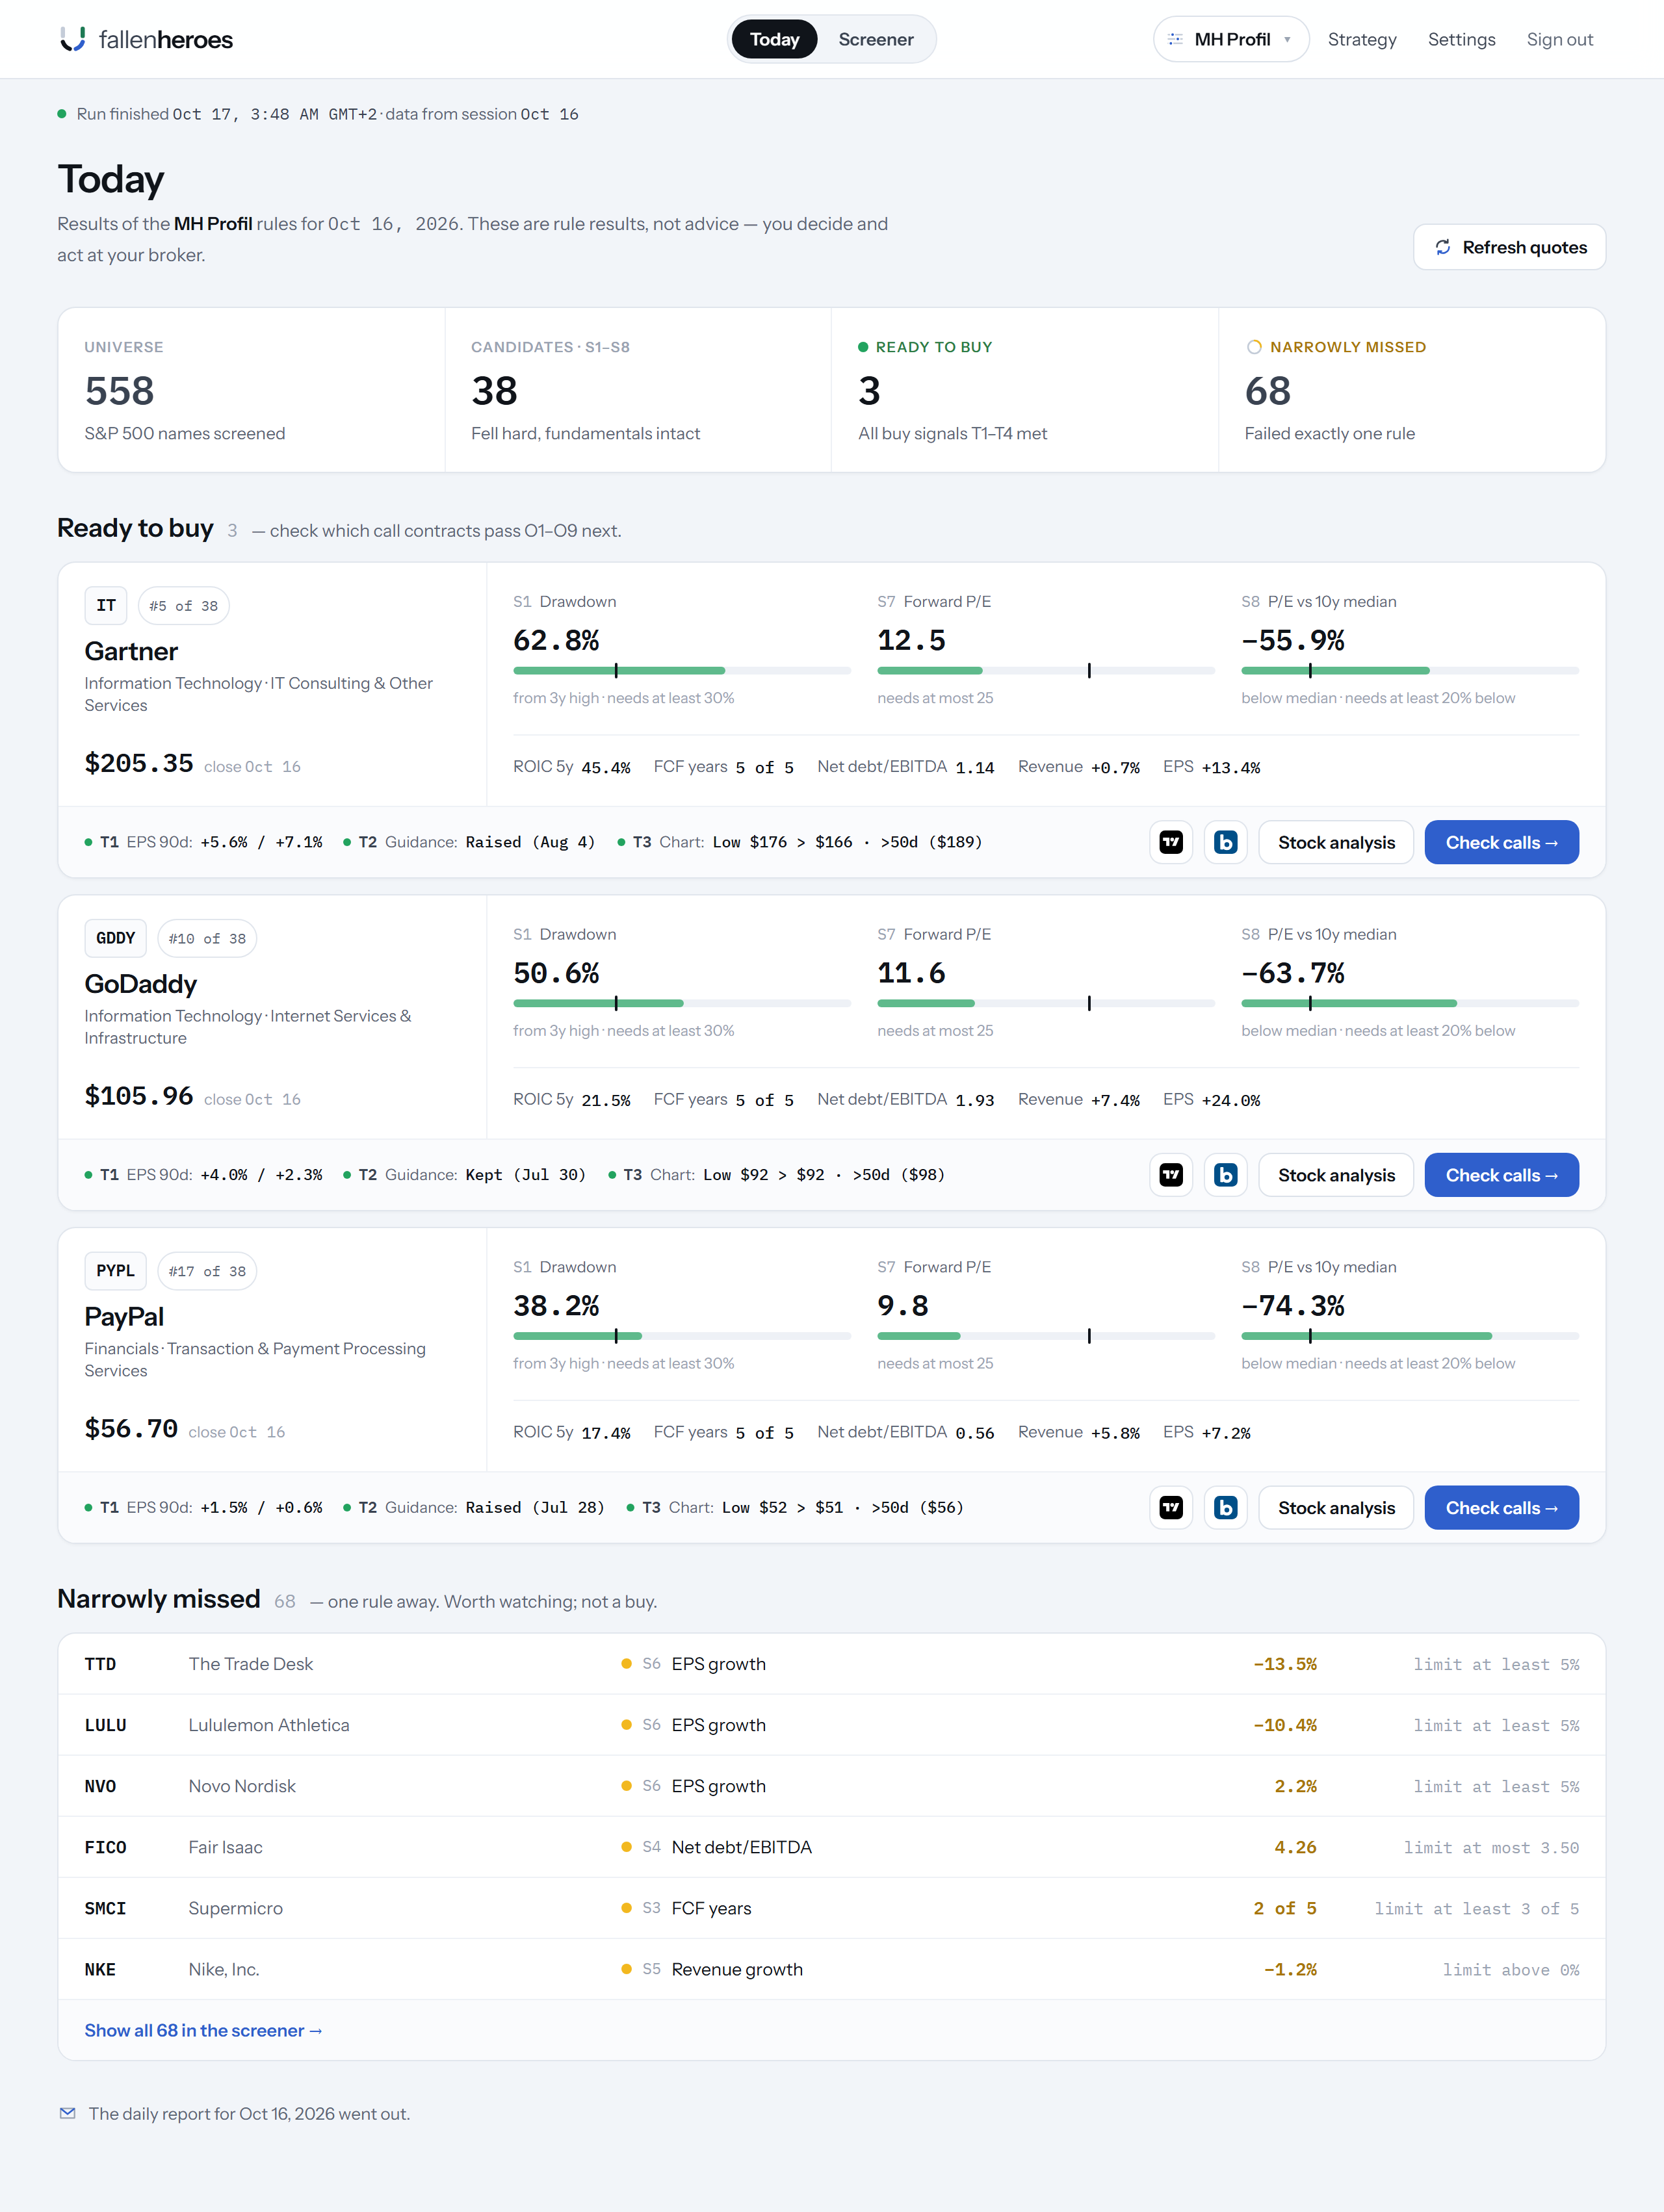Click the Ready to buy 3 summary card
Screen dimensions: 1664x2212
(x=1025, y=390)
